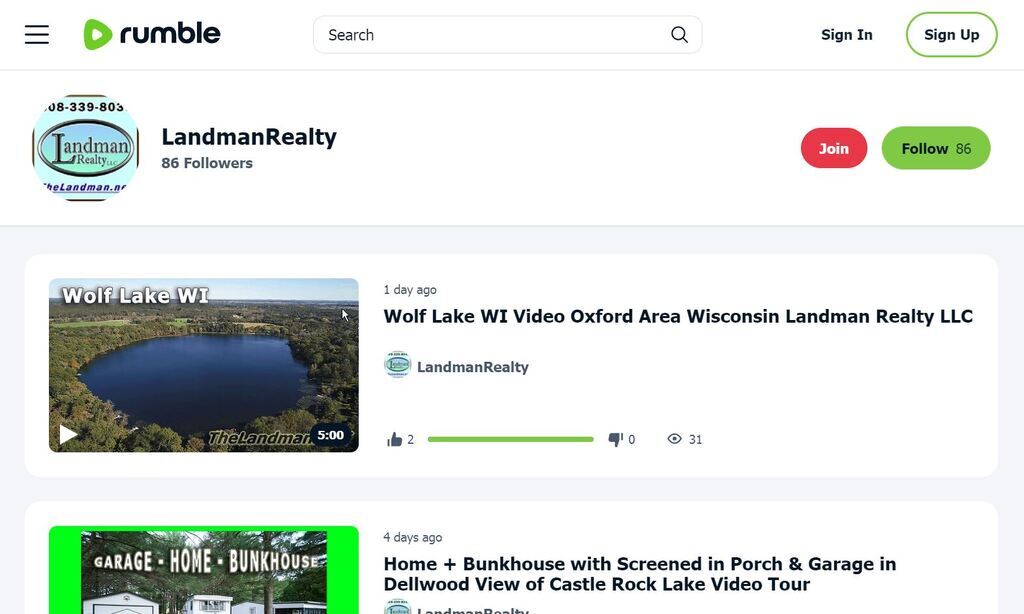Click the thumbs up icon on Wolf Lake video
The height and width of the screenshot is (614, 1024).
click(x=395, y=440)
